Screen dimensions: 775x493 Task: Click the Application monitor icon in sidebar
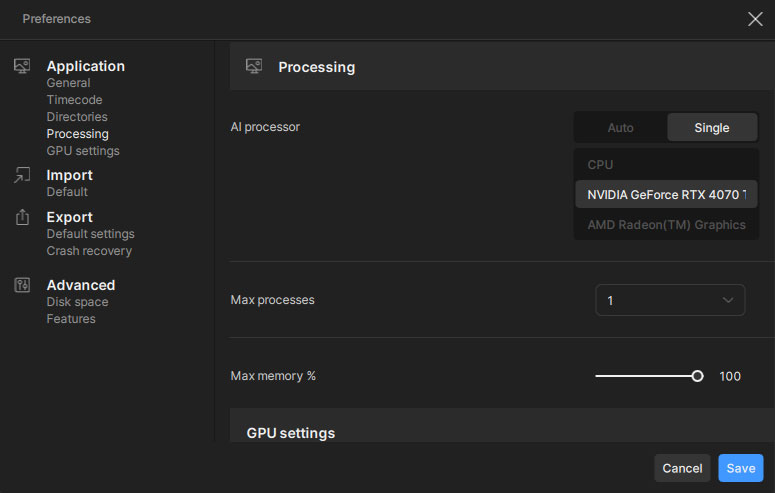(22, 66)
